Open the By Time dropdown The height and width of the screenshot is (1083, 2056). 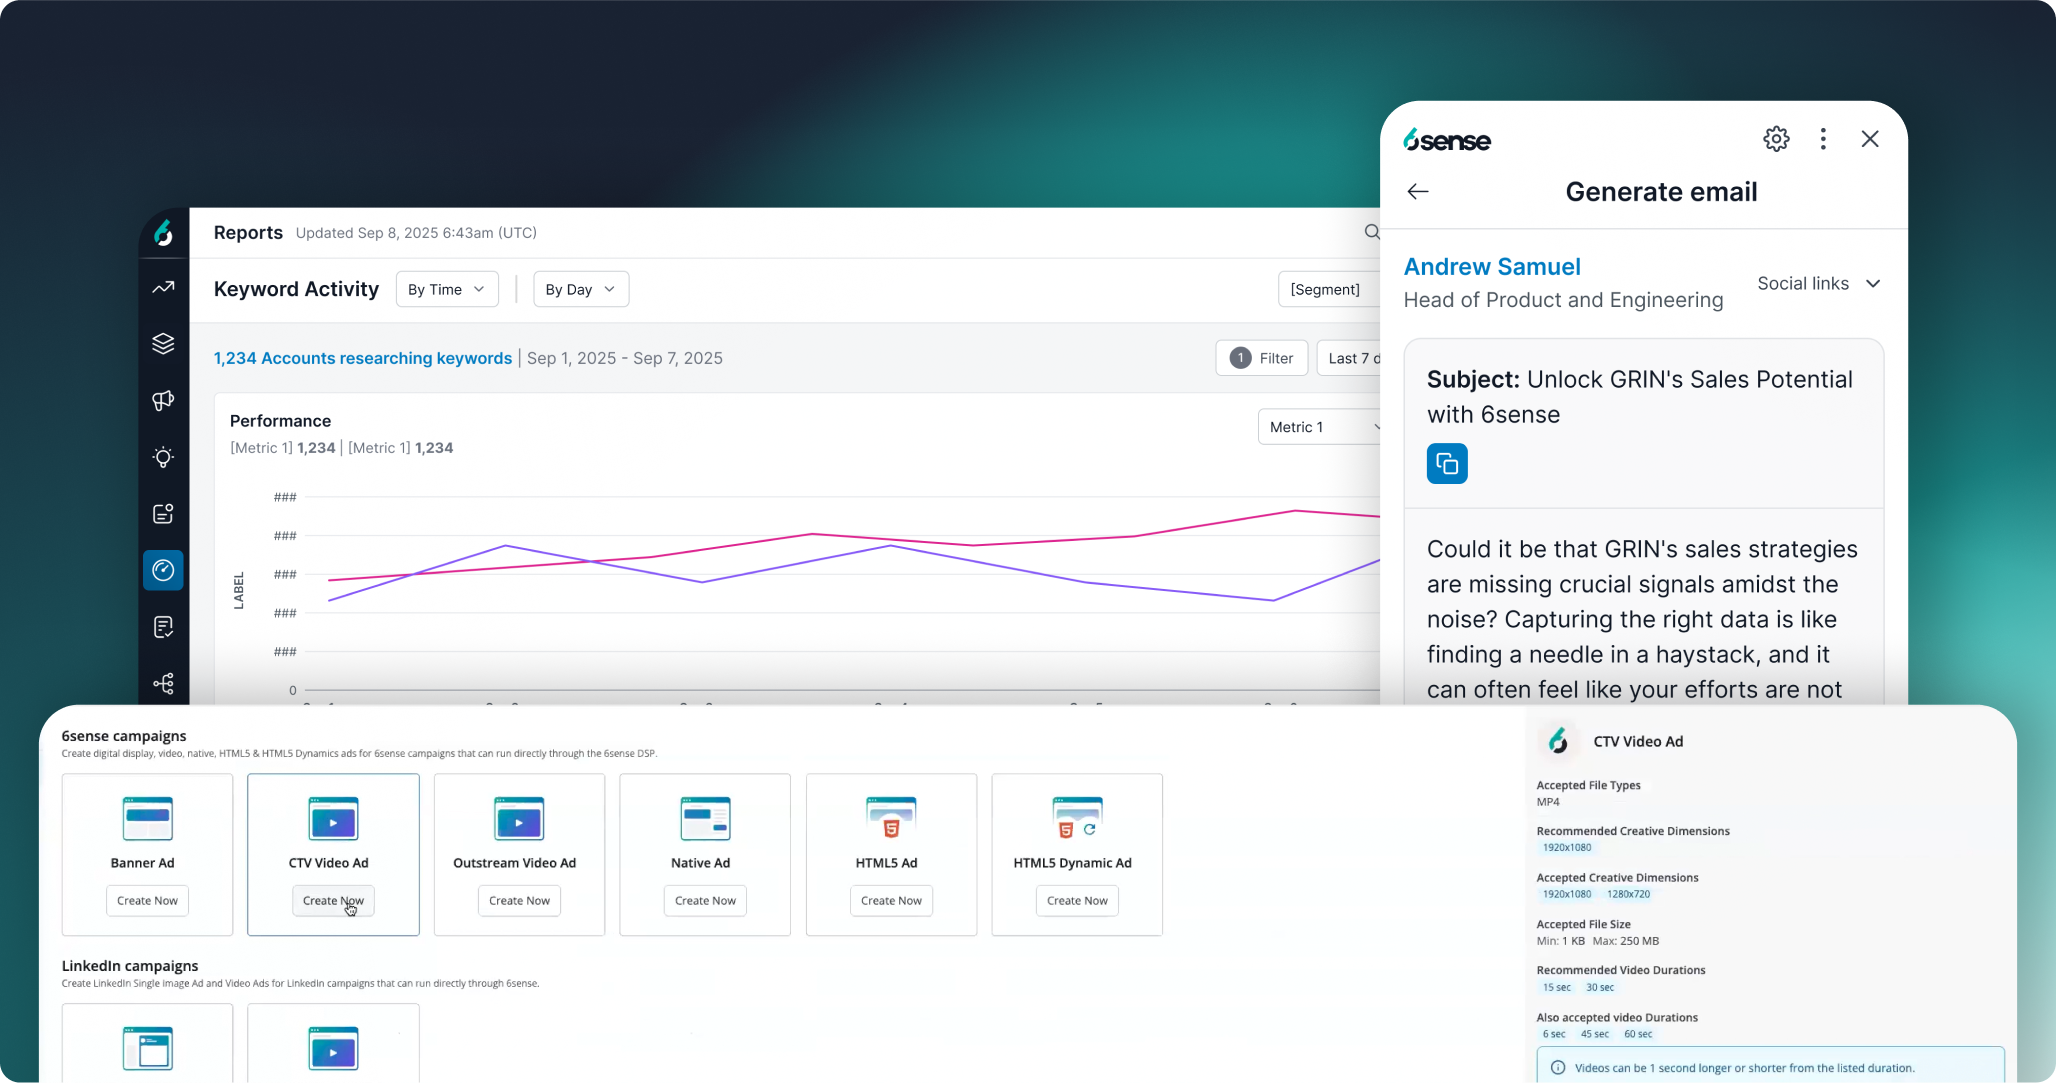click(447, 289)
